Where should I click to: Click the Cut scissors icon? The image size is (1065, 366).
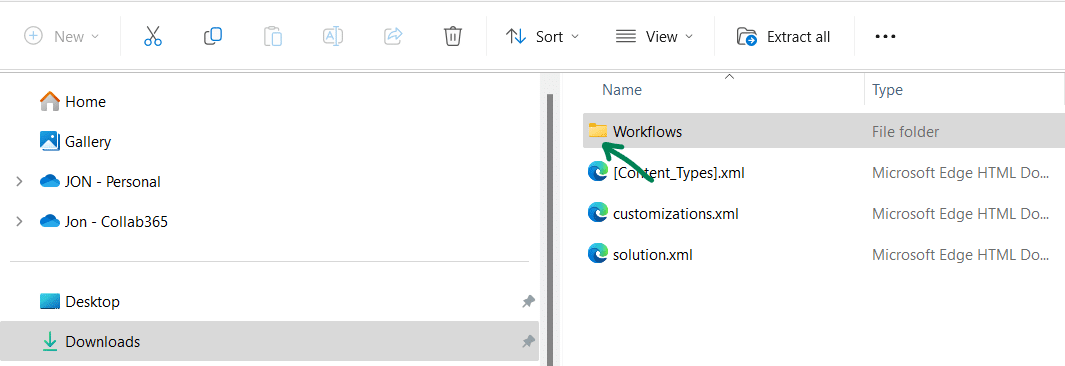154,36
